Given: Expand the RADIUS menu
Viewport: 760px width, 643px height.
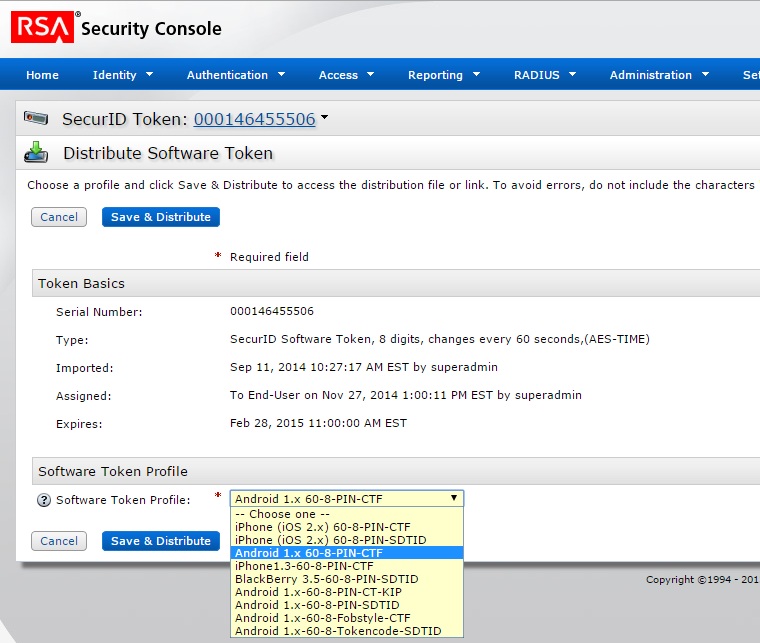Looking at the screenshot, I should pyautogui.click(x=544, y=75).
